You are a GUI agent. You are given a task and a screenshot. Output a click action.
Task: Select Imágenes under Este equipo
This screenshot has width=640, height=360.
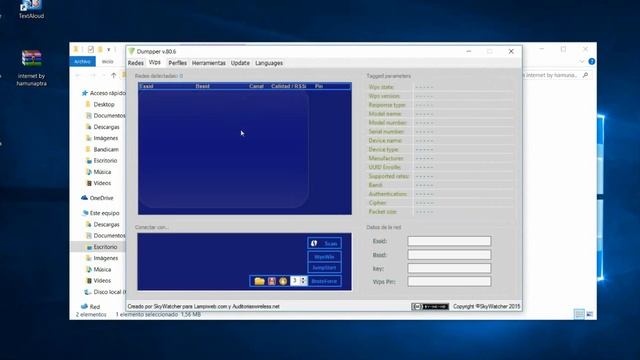(x=102, y=258)
